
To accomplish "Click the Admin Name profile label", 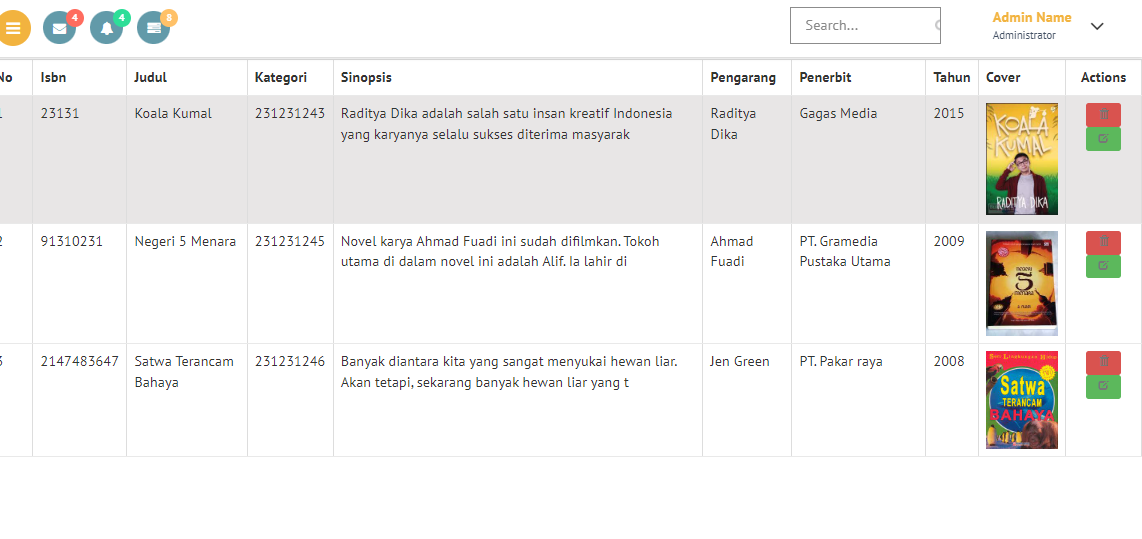I will point(1031,18).
